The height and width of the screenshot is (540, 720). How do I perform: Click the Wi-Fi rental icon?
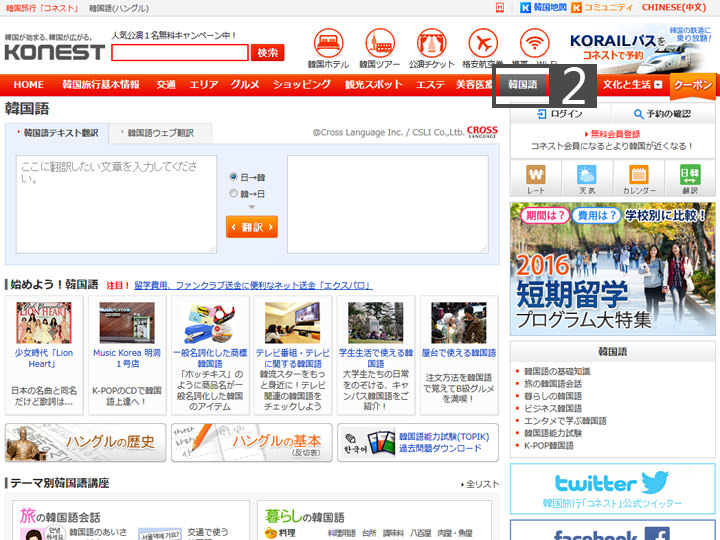(x=535, y=43)
